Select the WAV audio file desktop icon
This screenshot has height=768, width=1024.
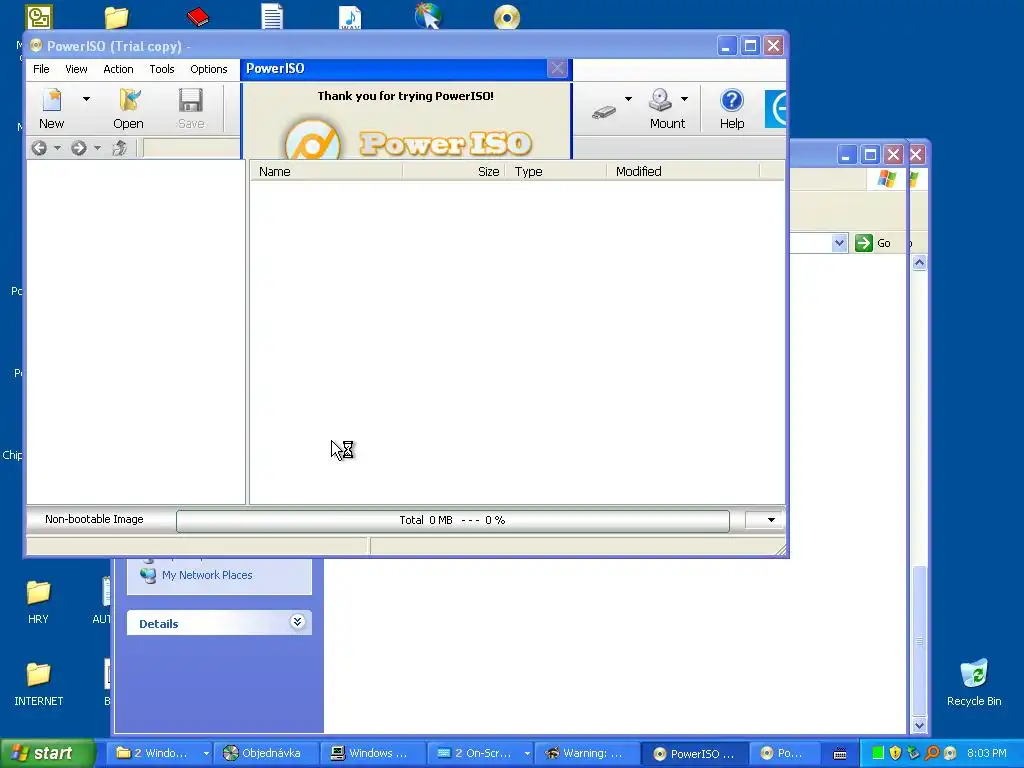pyautogui.click(x=350, y=17)
